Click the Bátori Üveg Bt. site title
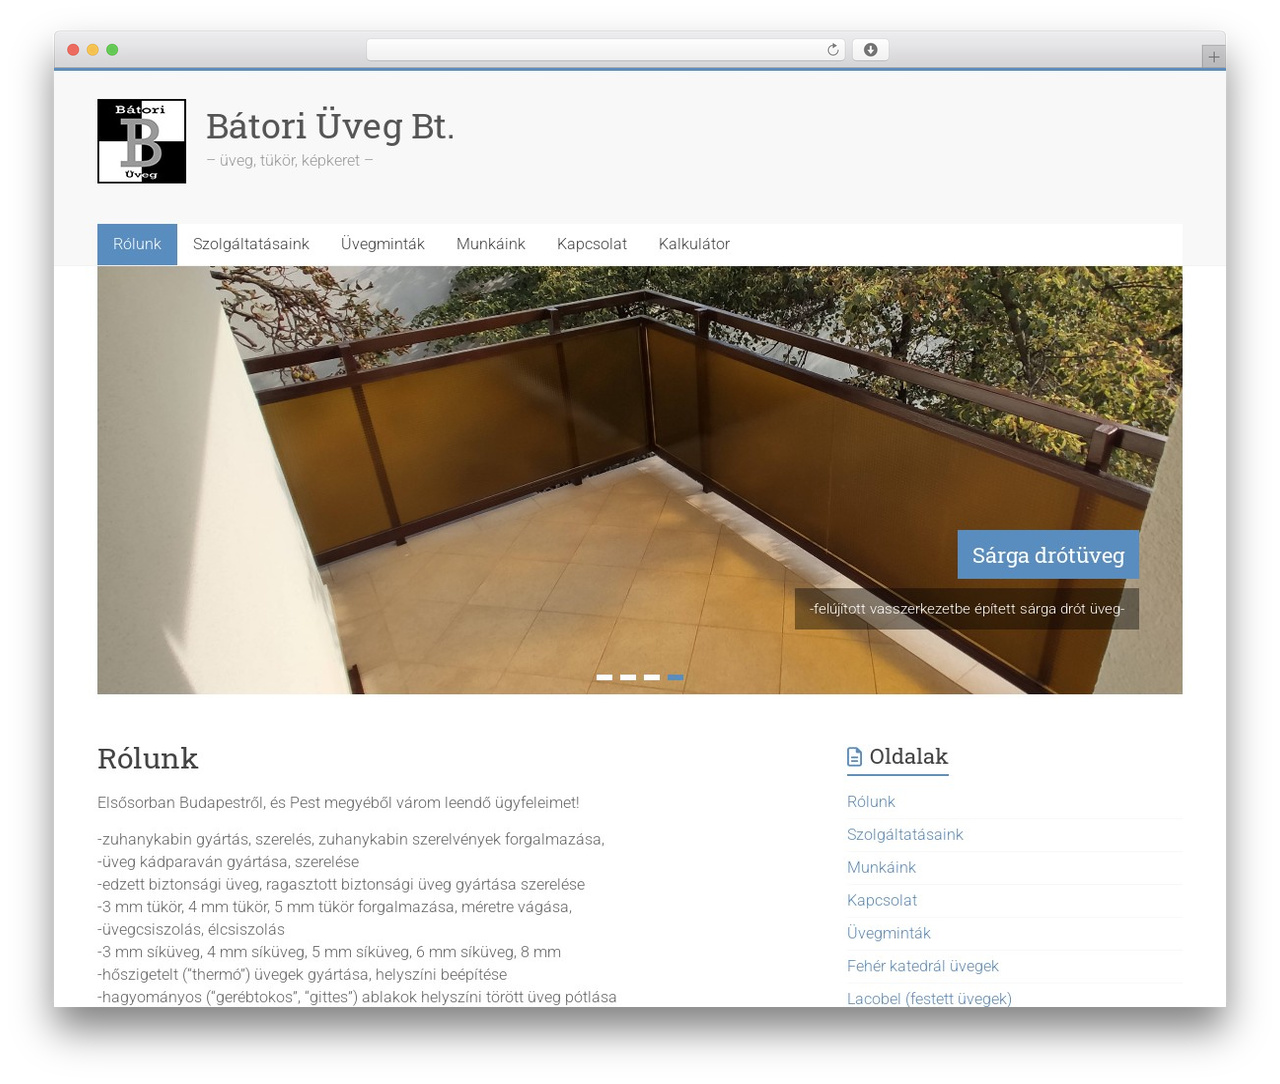This screenshot has width=1280, height=1084. pyautogui.click(x=330, y=126)
